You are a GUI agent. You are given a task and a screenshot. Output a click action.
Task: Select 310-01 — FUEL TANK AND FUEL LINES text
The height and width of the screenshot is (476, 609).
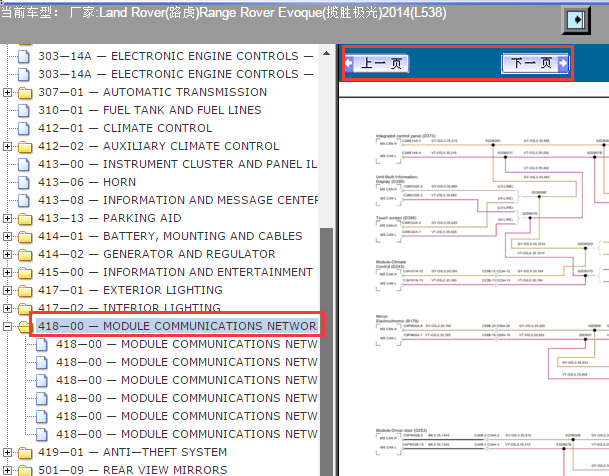click(x=150, y=110)
